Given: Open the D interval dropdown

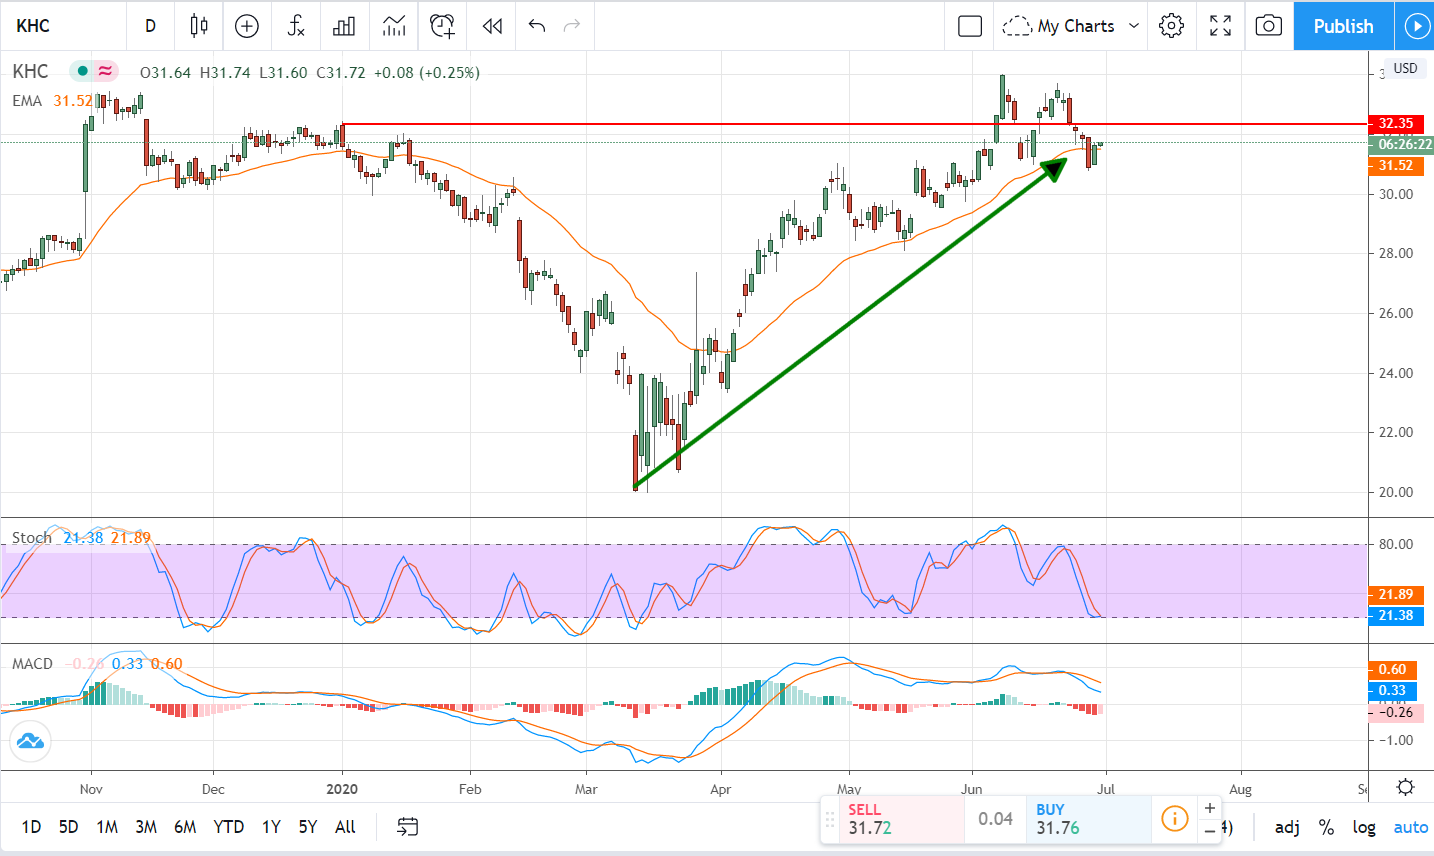Looking at the screenshot, I should [x=150, y=26].
